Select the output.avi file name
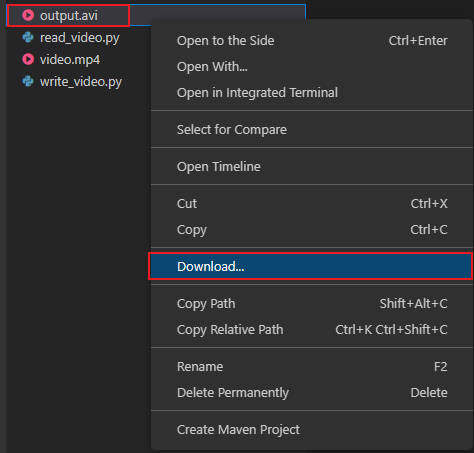474x453 pixels. click(69, 16)
